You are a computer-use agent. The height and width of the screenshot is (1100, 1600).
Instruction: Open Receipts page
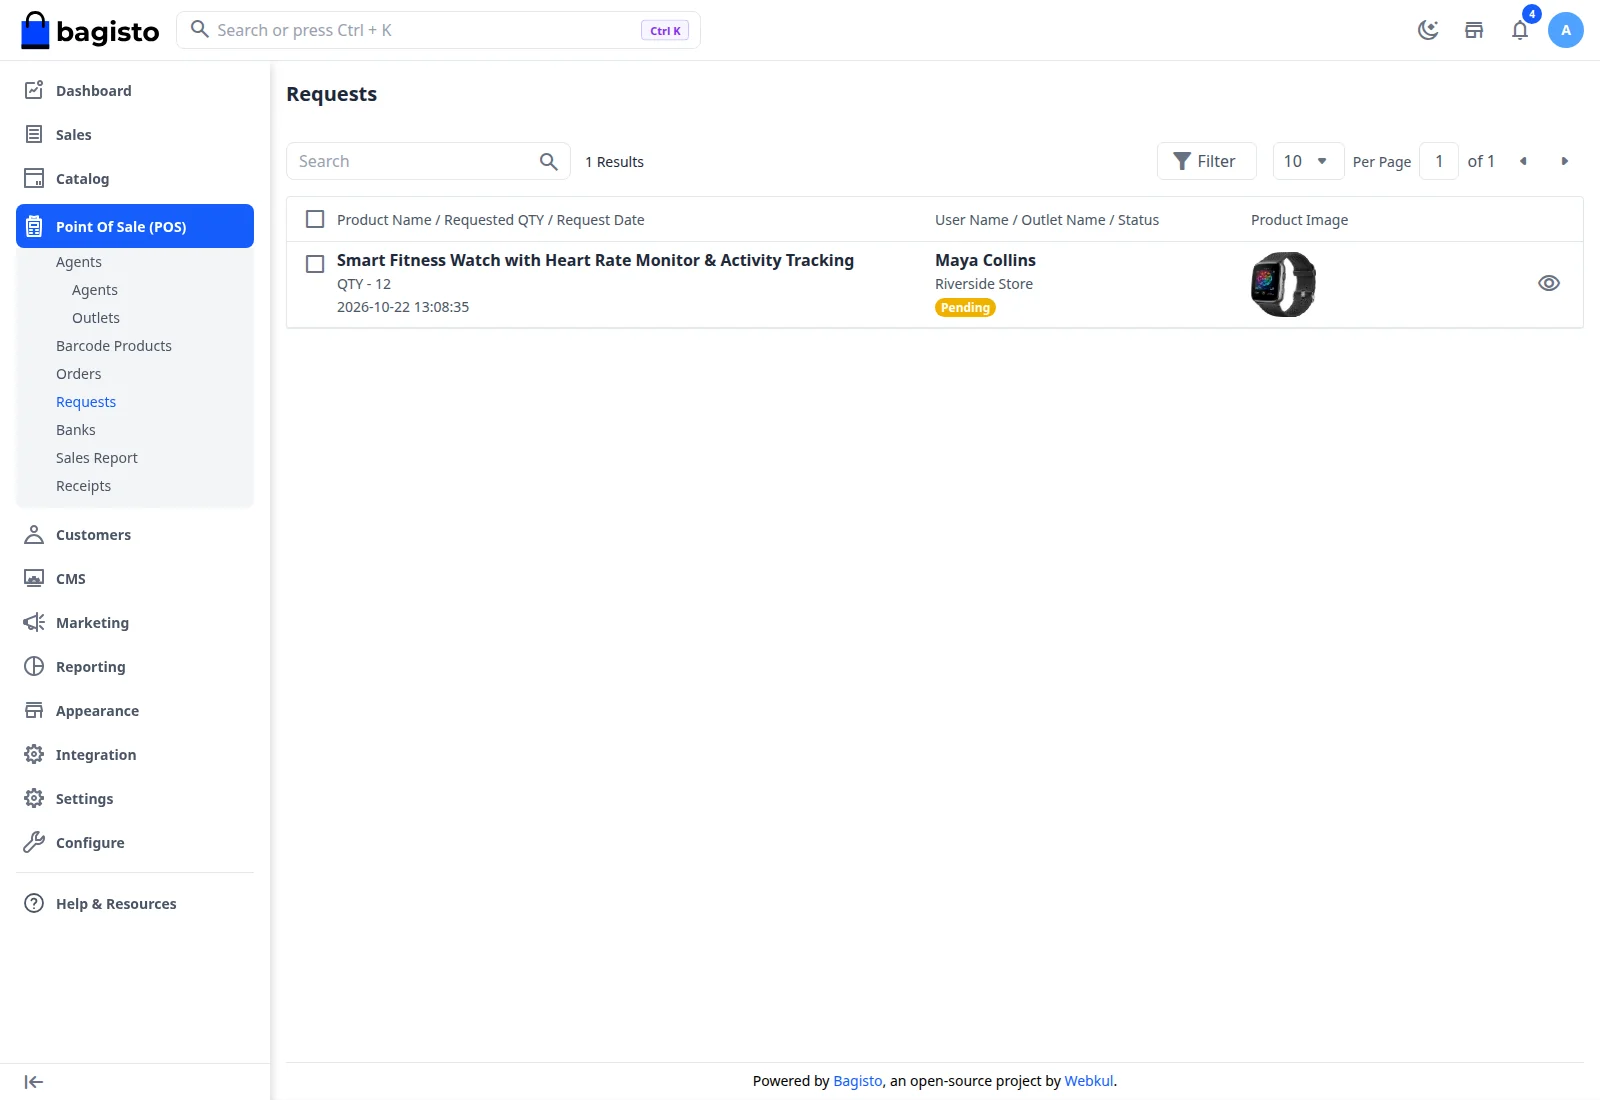(84, 486)
